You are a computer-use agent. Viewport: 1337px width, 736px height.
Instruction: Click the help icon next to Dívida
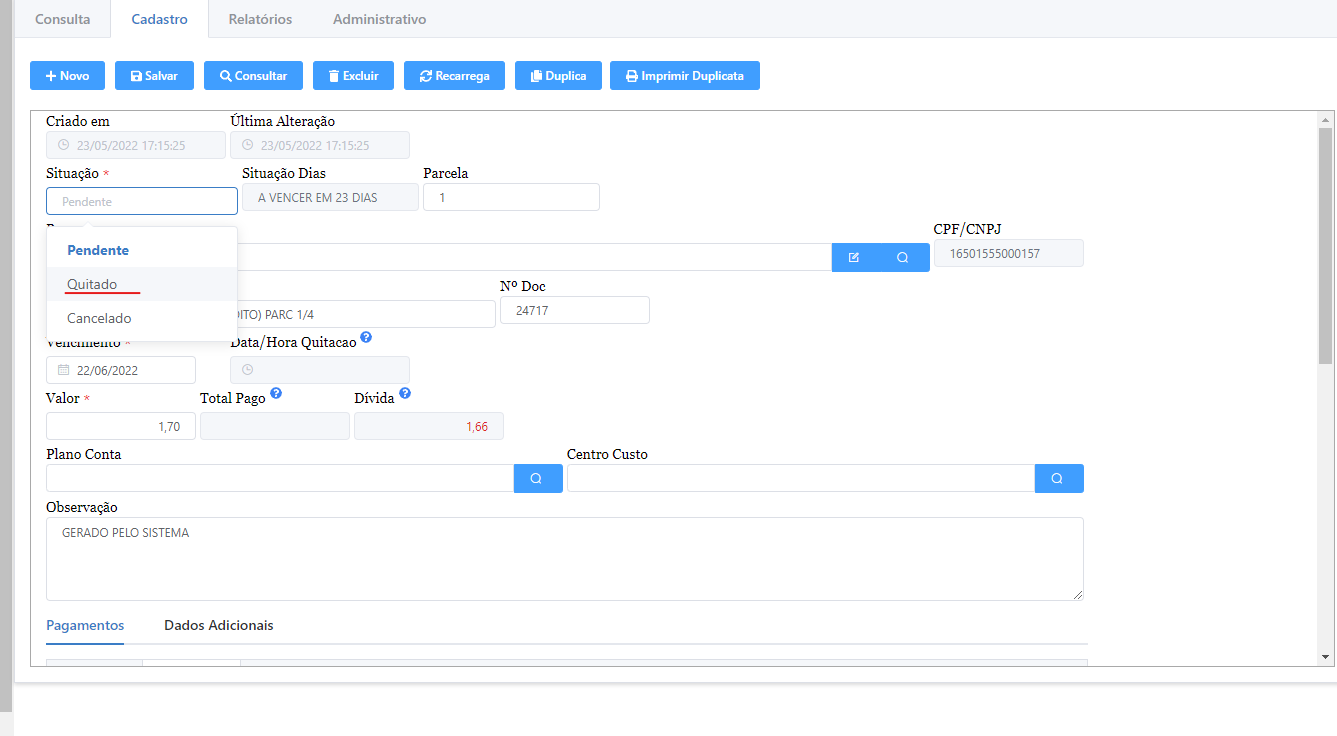coord(405,394)
